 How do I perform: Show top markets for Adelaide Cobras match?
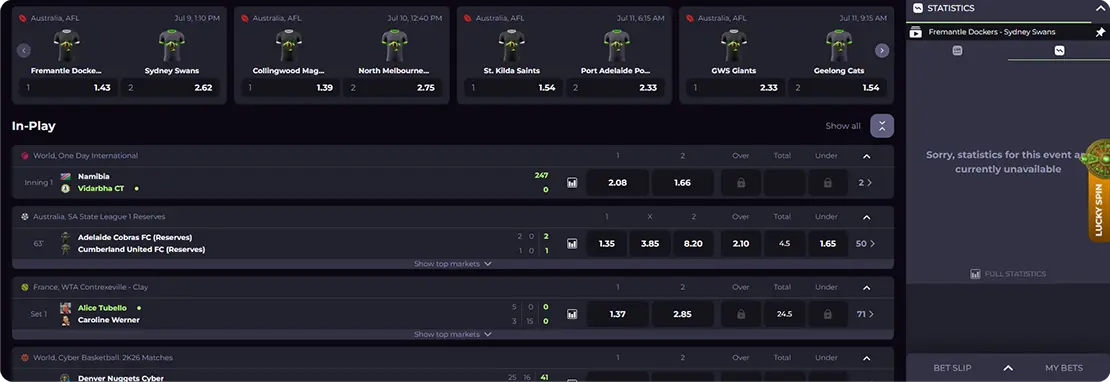click(x=452, y=264)
